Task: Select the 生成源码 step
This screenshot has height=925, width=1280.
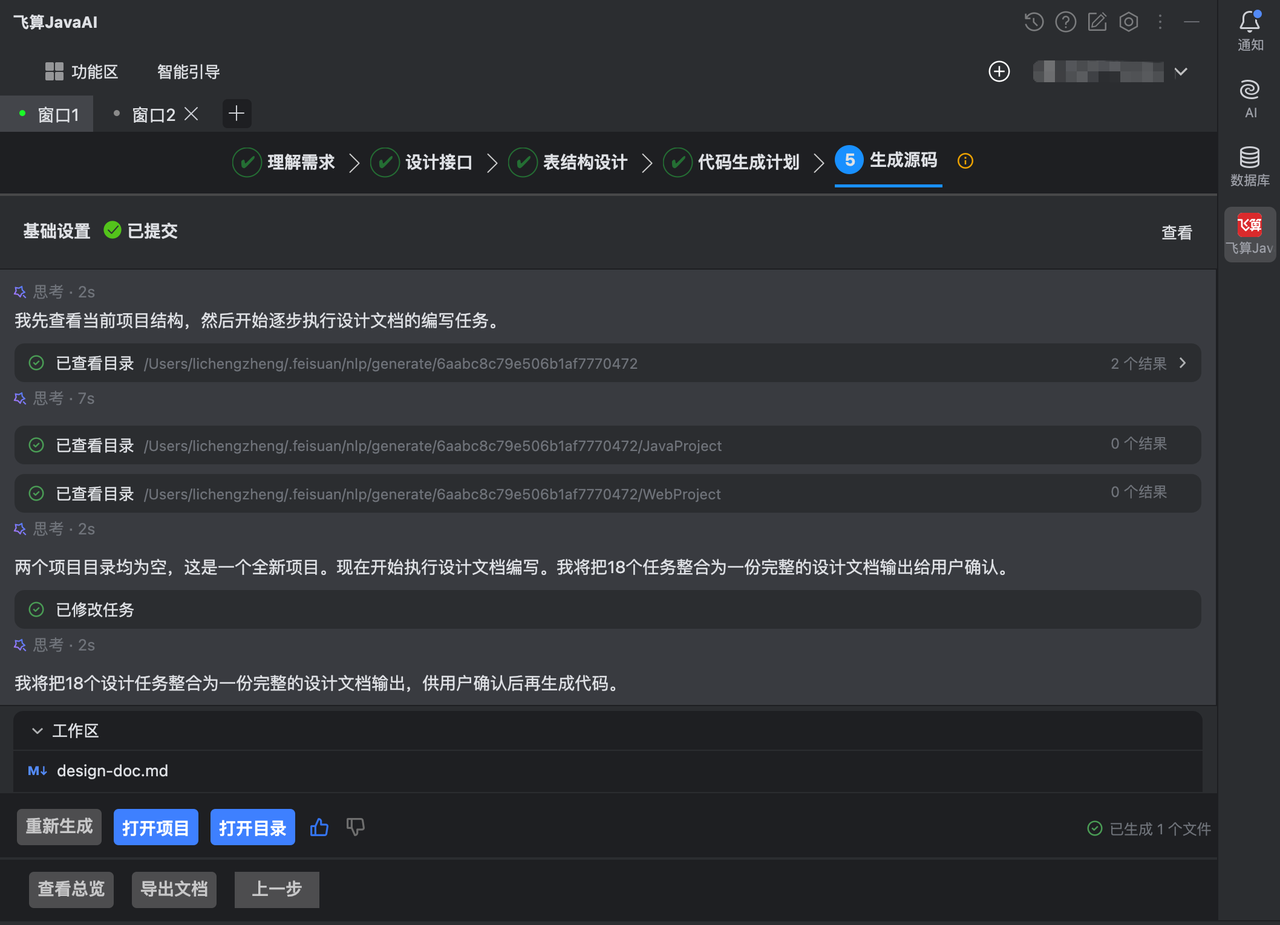Action: click(888, 161)
